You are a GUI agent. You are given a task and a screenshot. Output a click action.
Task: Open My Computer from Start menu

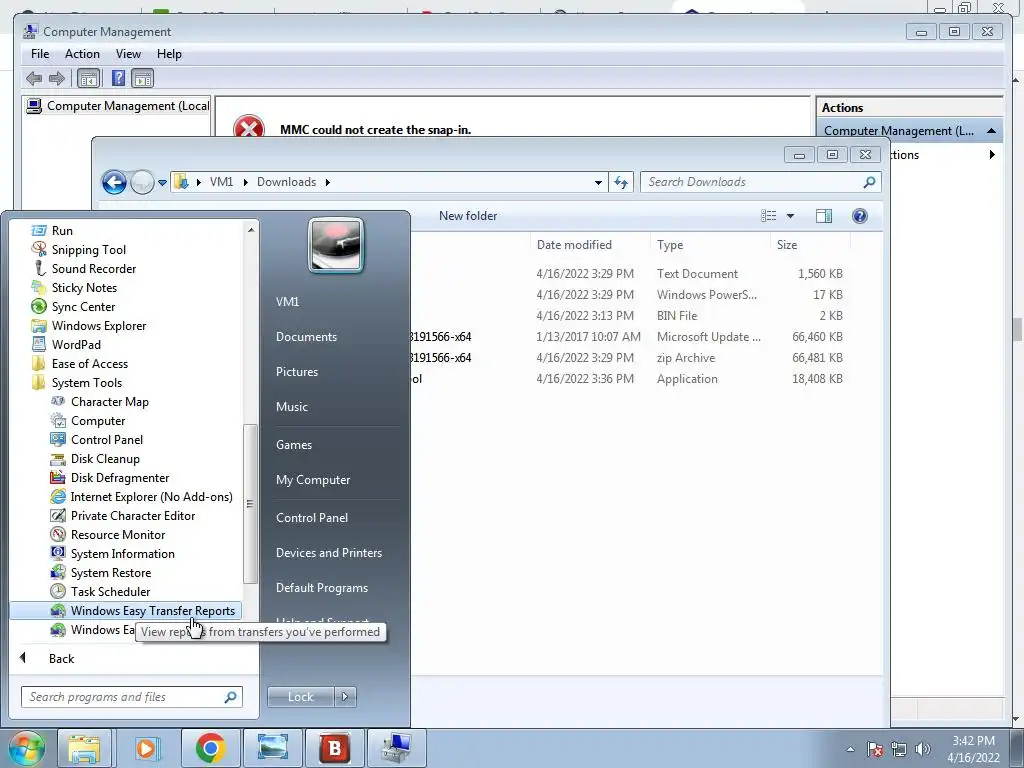click(313, 480)
